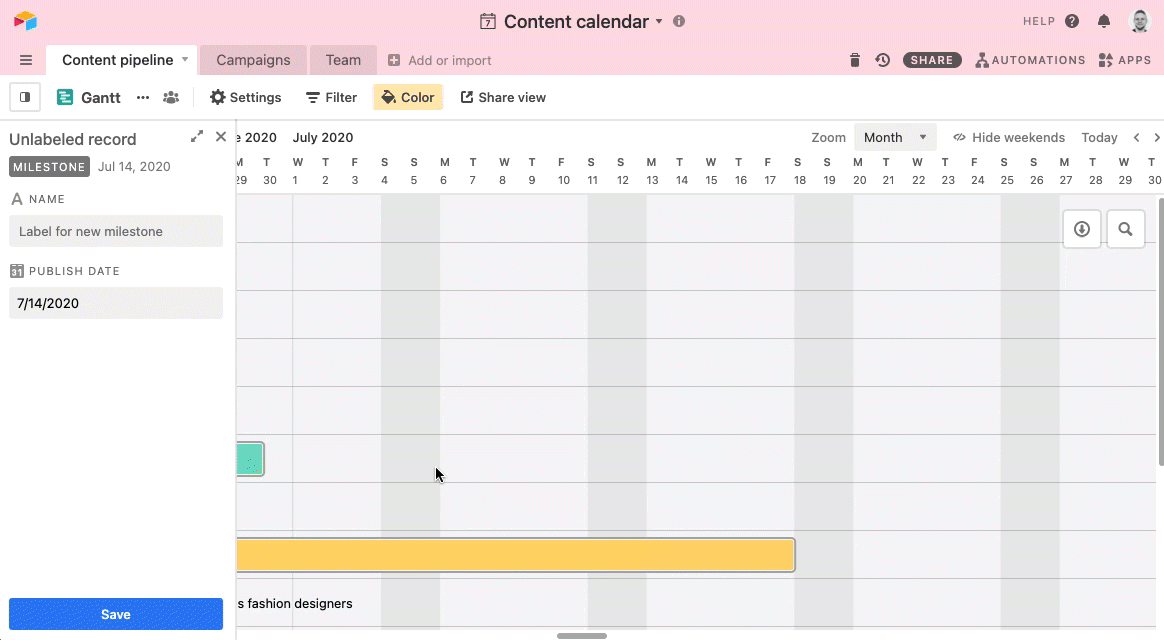Click the Today button
1164x640 pixels.
click(1099, 137)
